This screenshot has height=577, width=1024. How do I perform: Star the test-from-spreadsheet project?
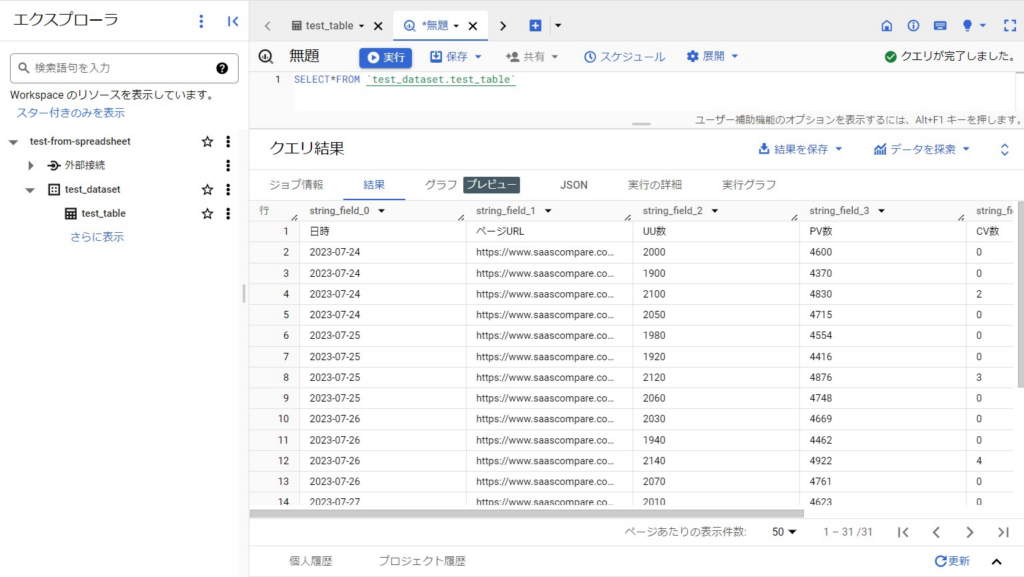[207, 141]
